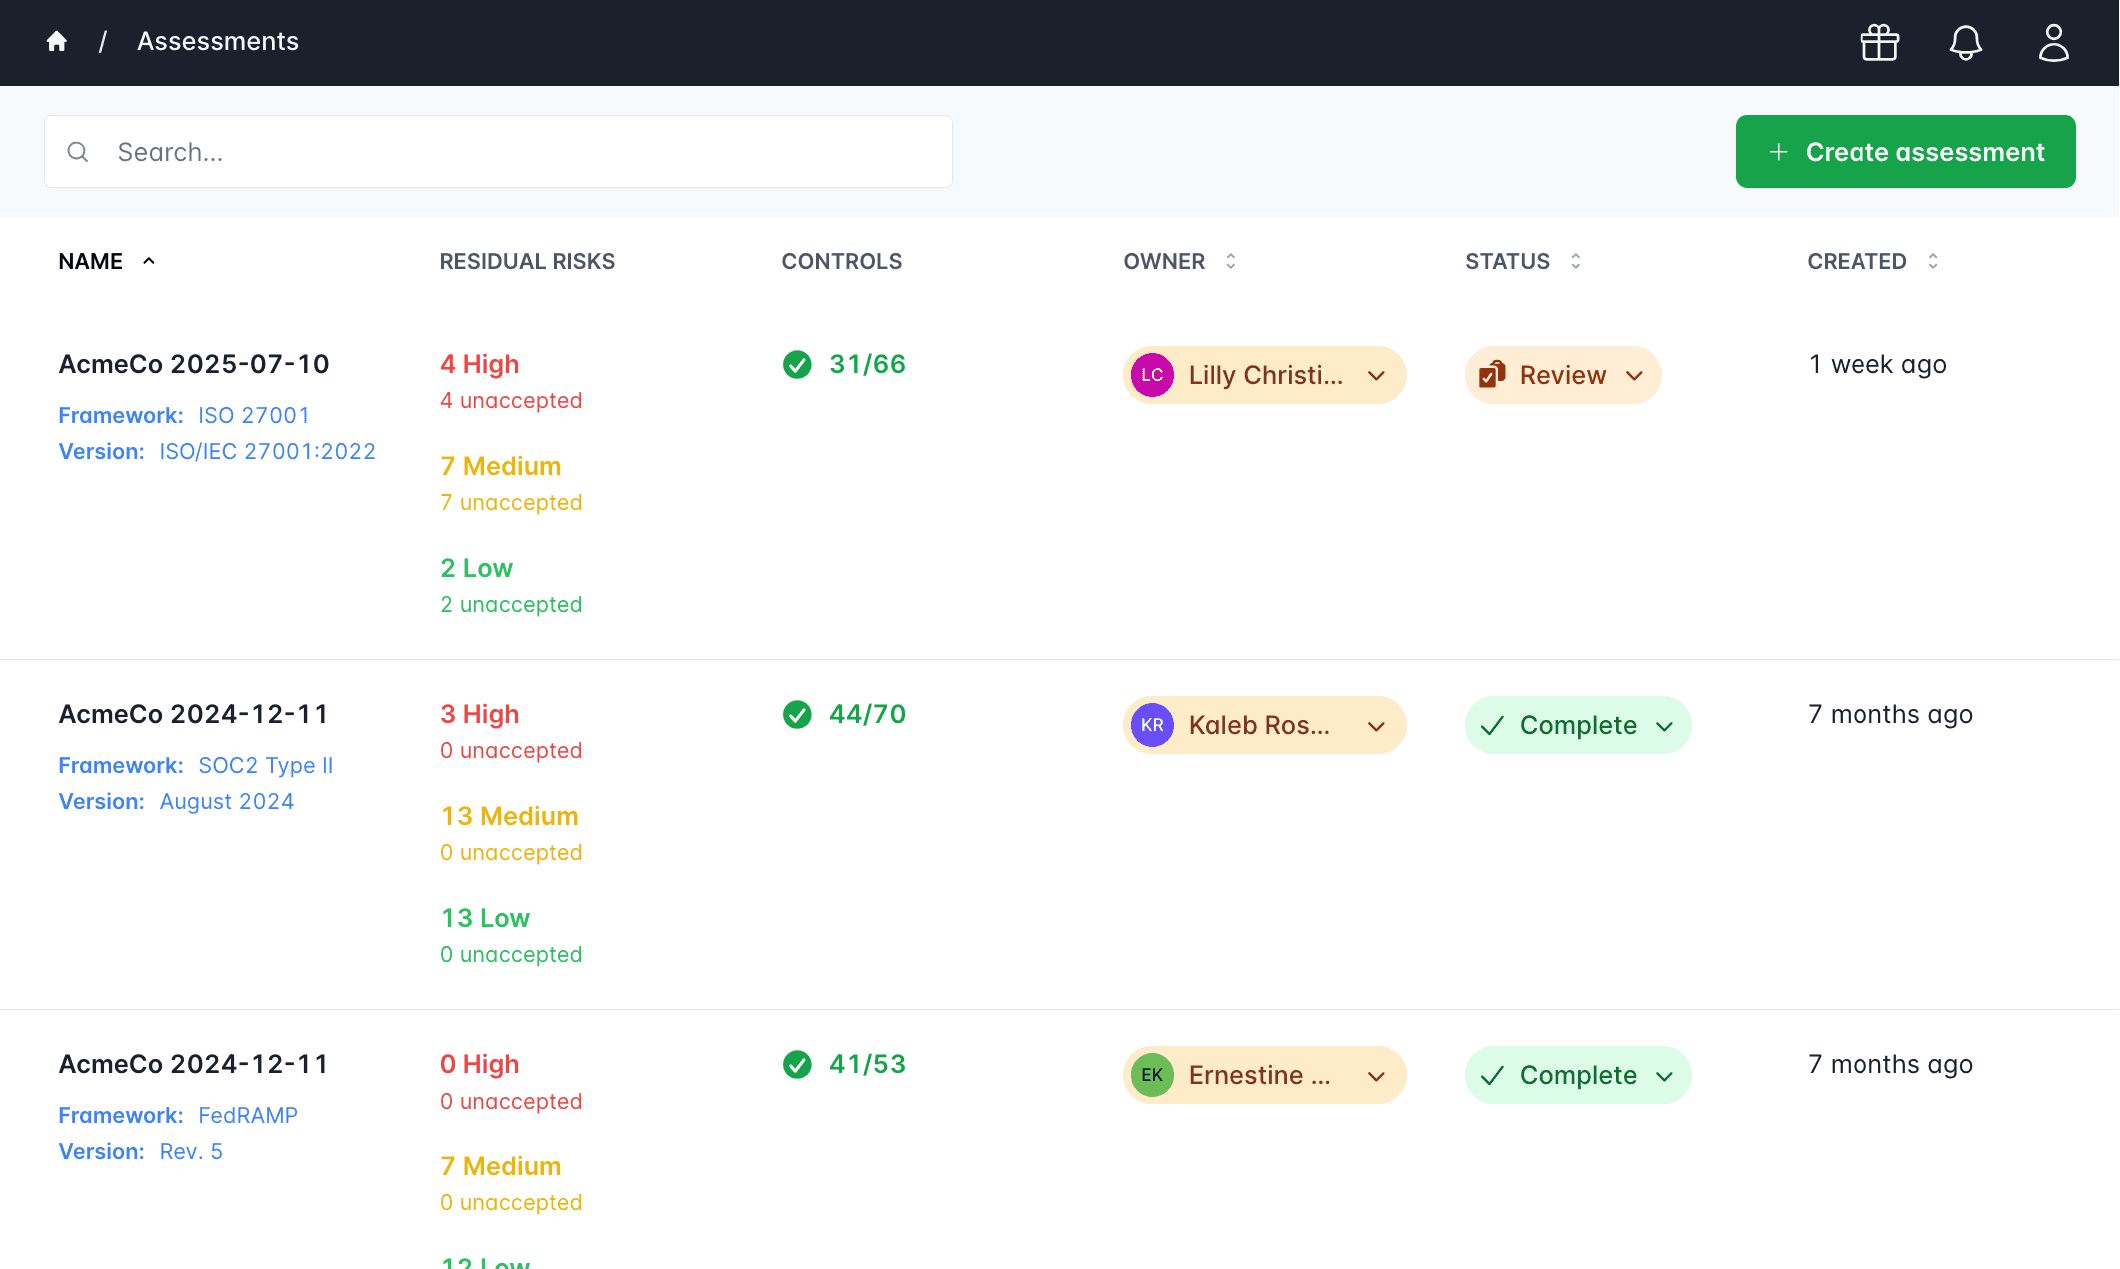Click the KR avatar for Kaleb Ros

pos(1152,725)
